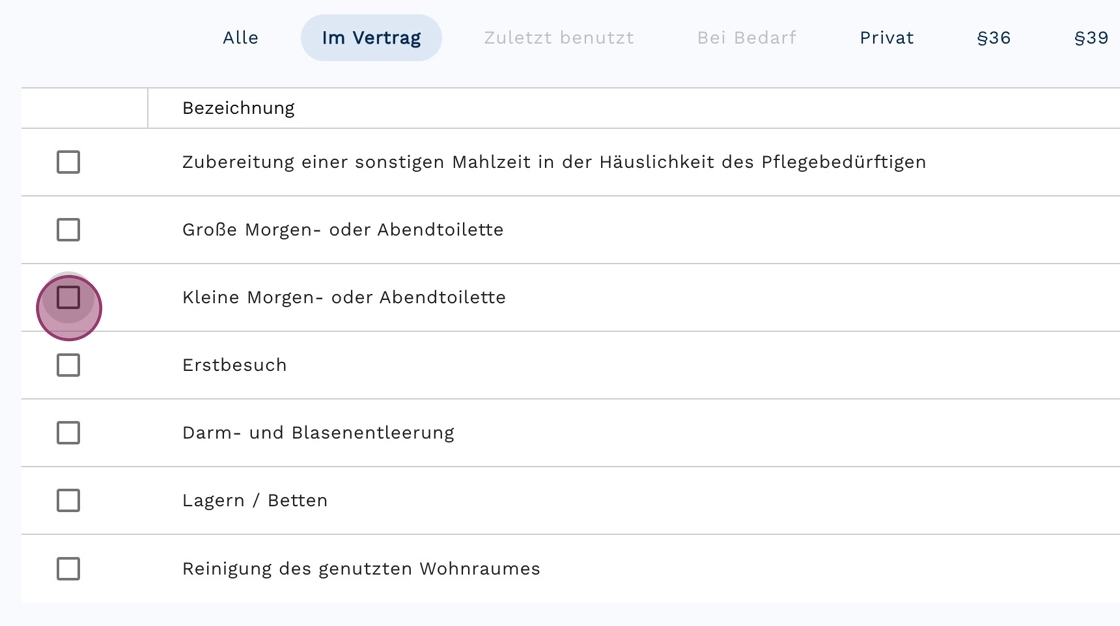Show the Privat services tab
The width and height of the screenshot is (1120, 626).
click(886, 38)
